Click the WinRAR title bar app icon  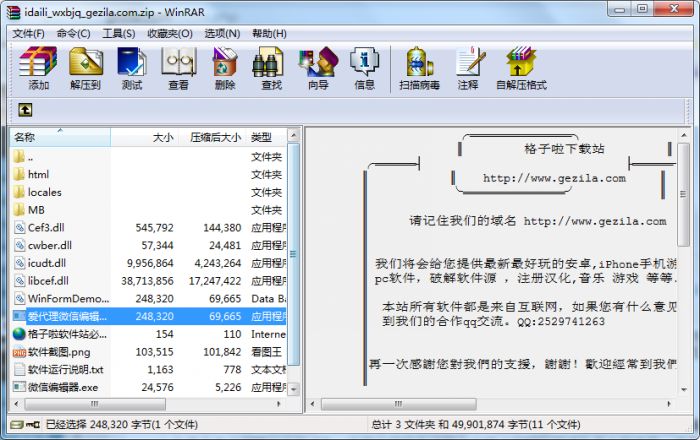click(13, 12)
